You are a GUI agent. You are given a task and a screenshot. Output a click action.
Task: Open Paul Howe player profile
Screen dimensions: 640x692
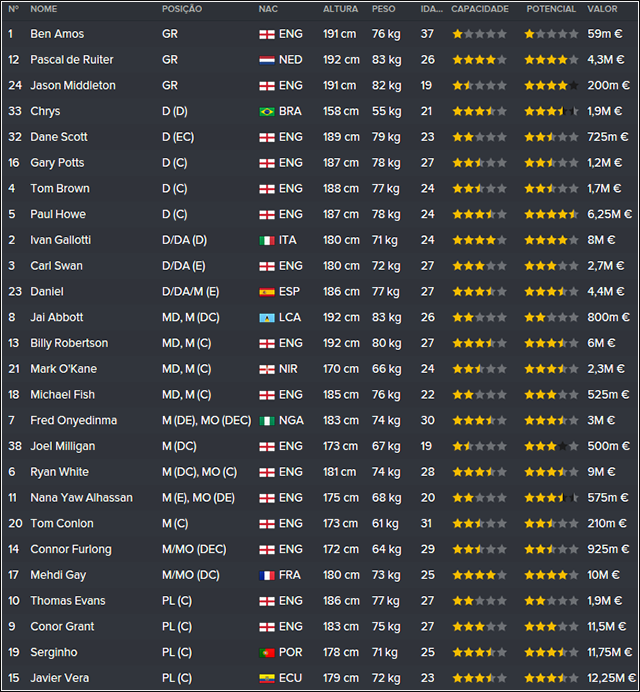point(58,214)
